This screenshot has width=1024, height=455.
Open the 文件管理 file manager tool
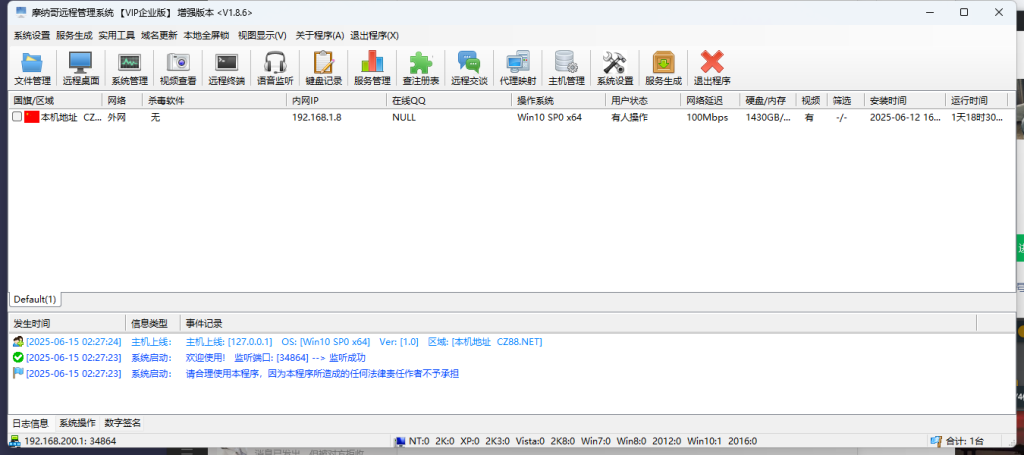click(x=32, y=69)
